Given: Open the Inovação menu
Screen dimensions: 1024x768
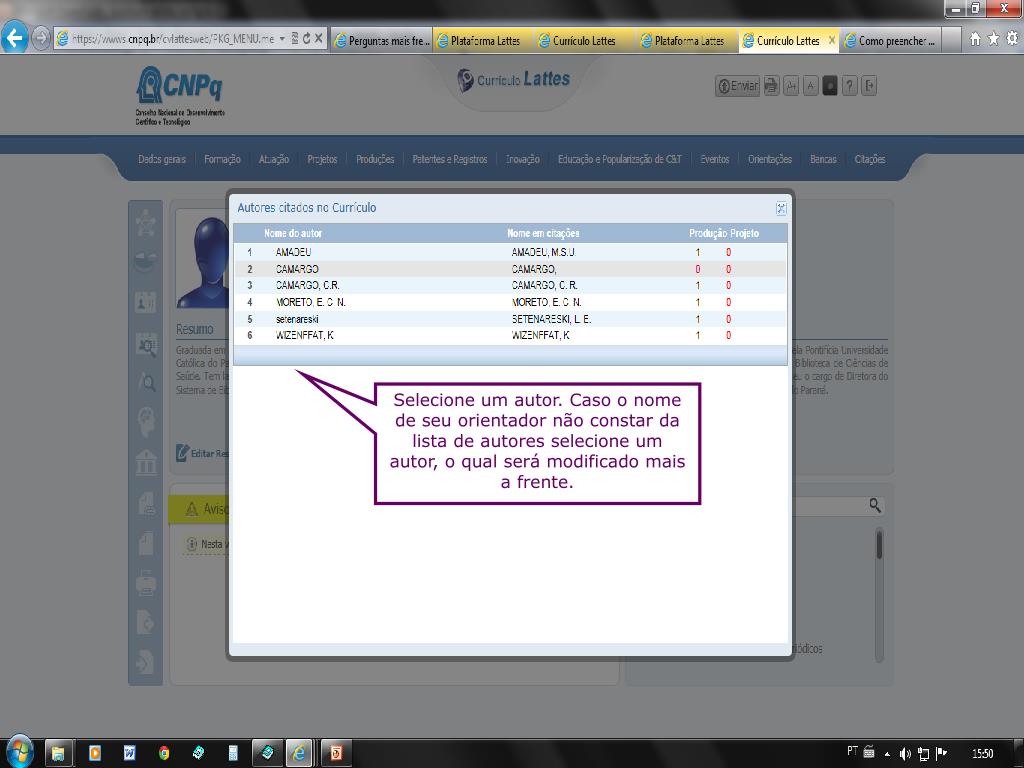Looking at the screenshot, I should (x=522, y=159).
